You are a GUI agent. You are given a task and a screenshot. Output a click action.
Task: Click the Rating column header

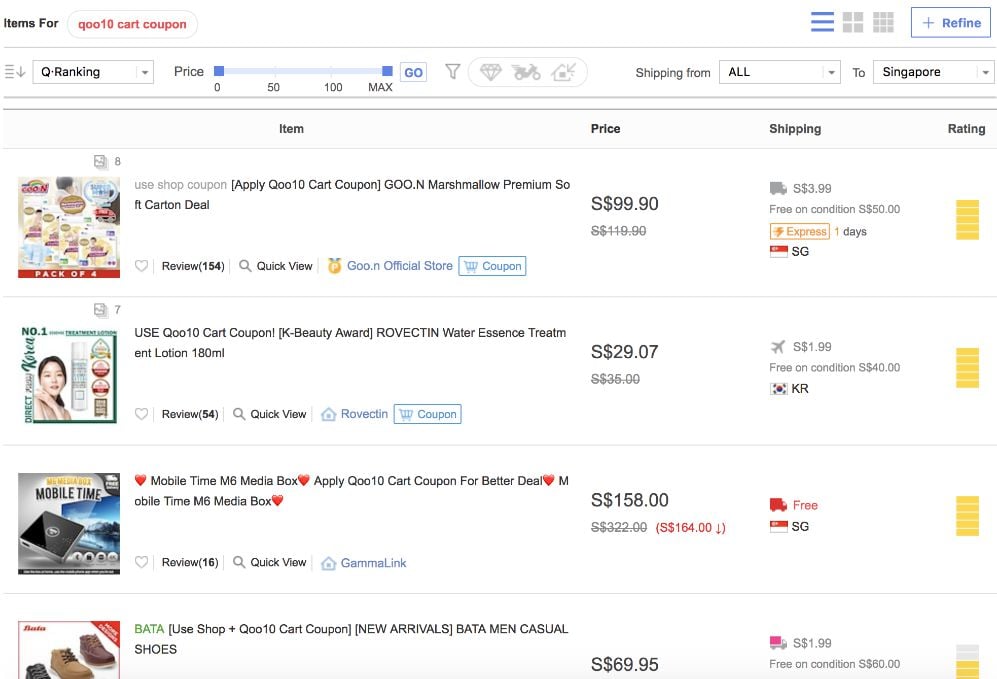(966, 128)
